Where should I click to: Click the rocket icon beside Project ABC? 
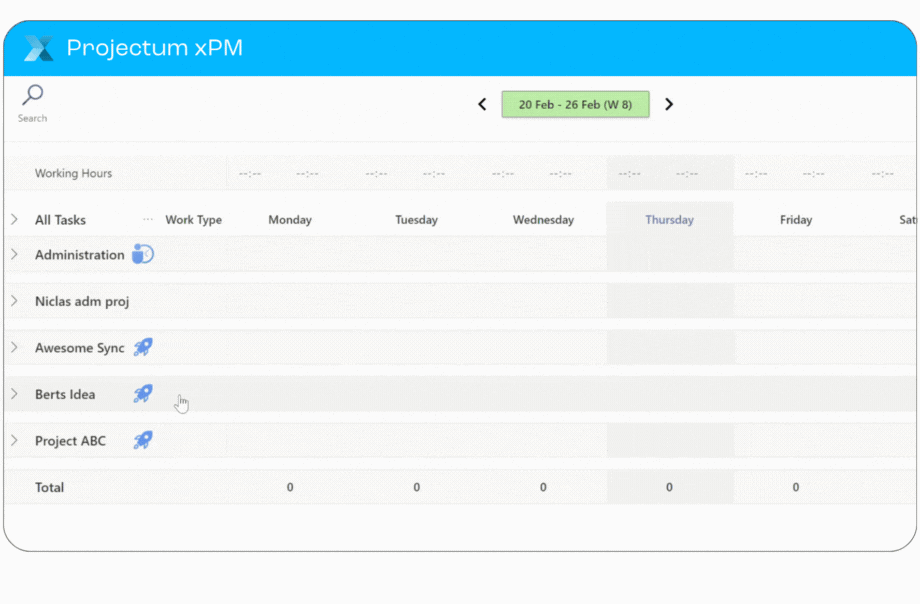click(143, 441)
